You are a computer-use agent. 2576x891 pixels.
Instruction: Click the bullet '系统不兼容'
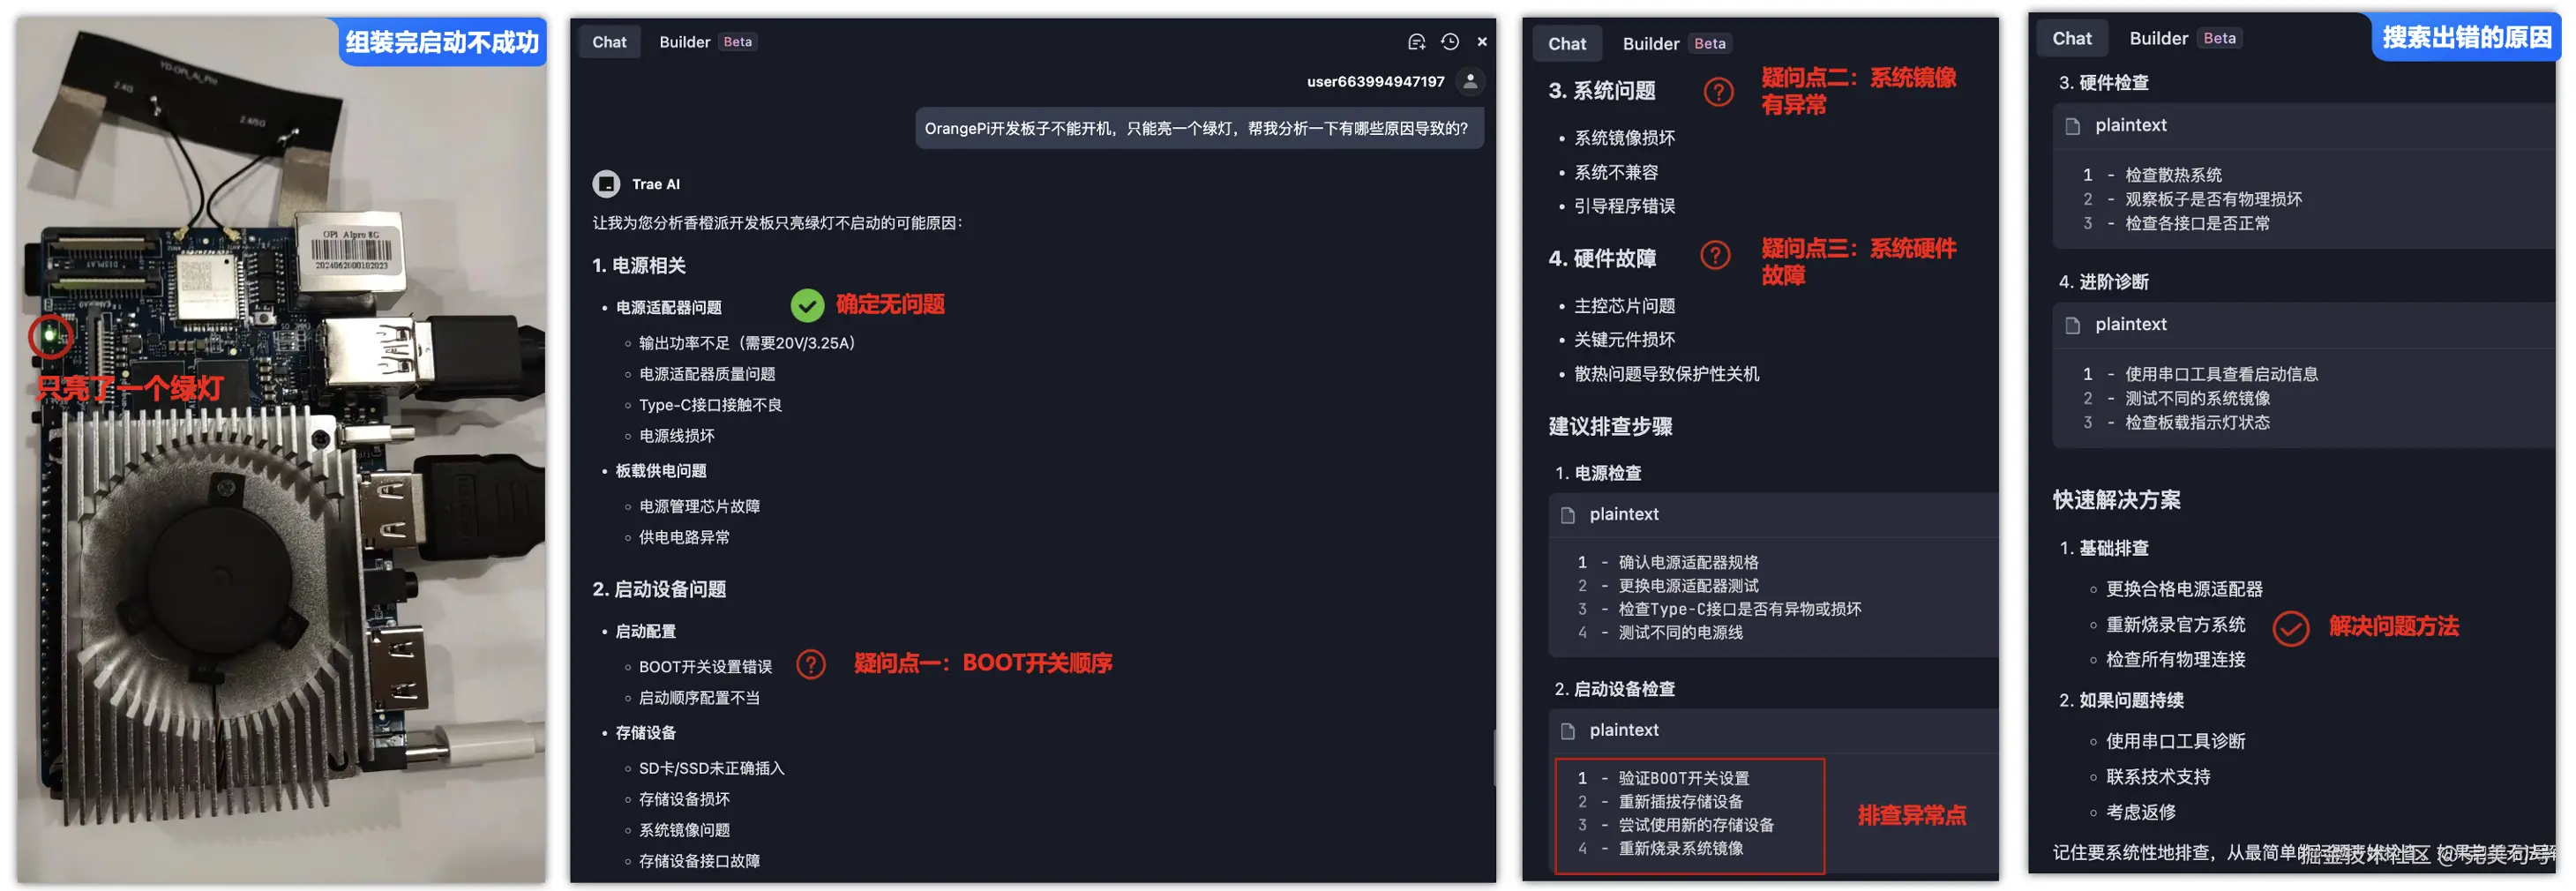(x=1616, y=173)
